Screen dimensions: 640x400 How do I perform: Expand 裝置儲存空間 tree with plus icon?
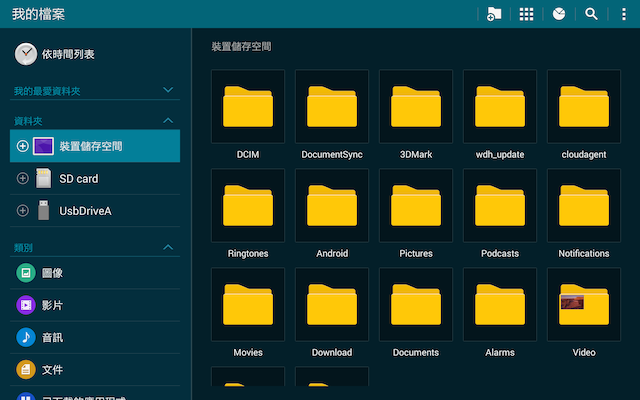click(22, 146)
